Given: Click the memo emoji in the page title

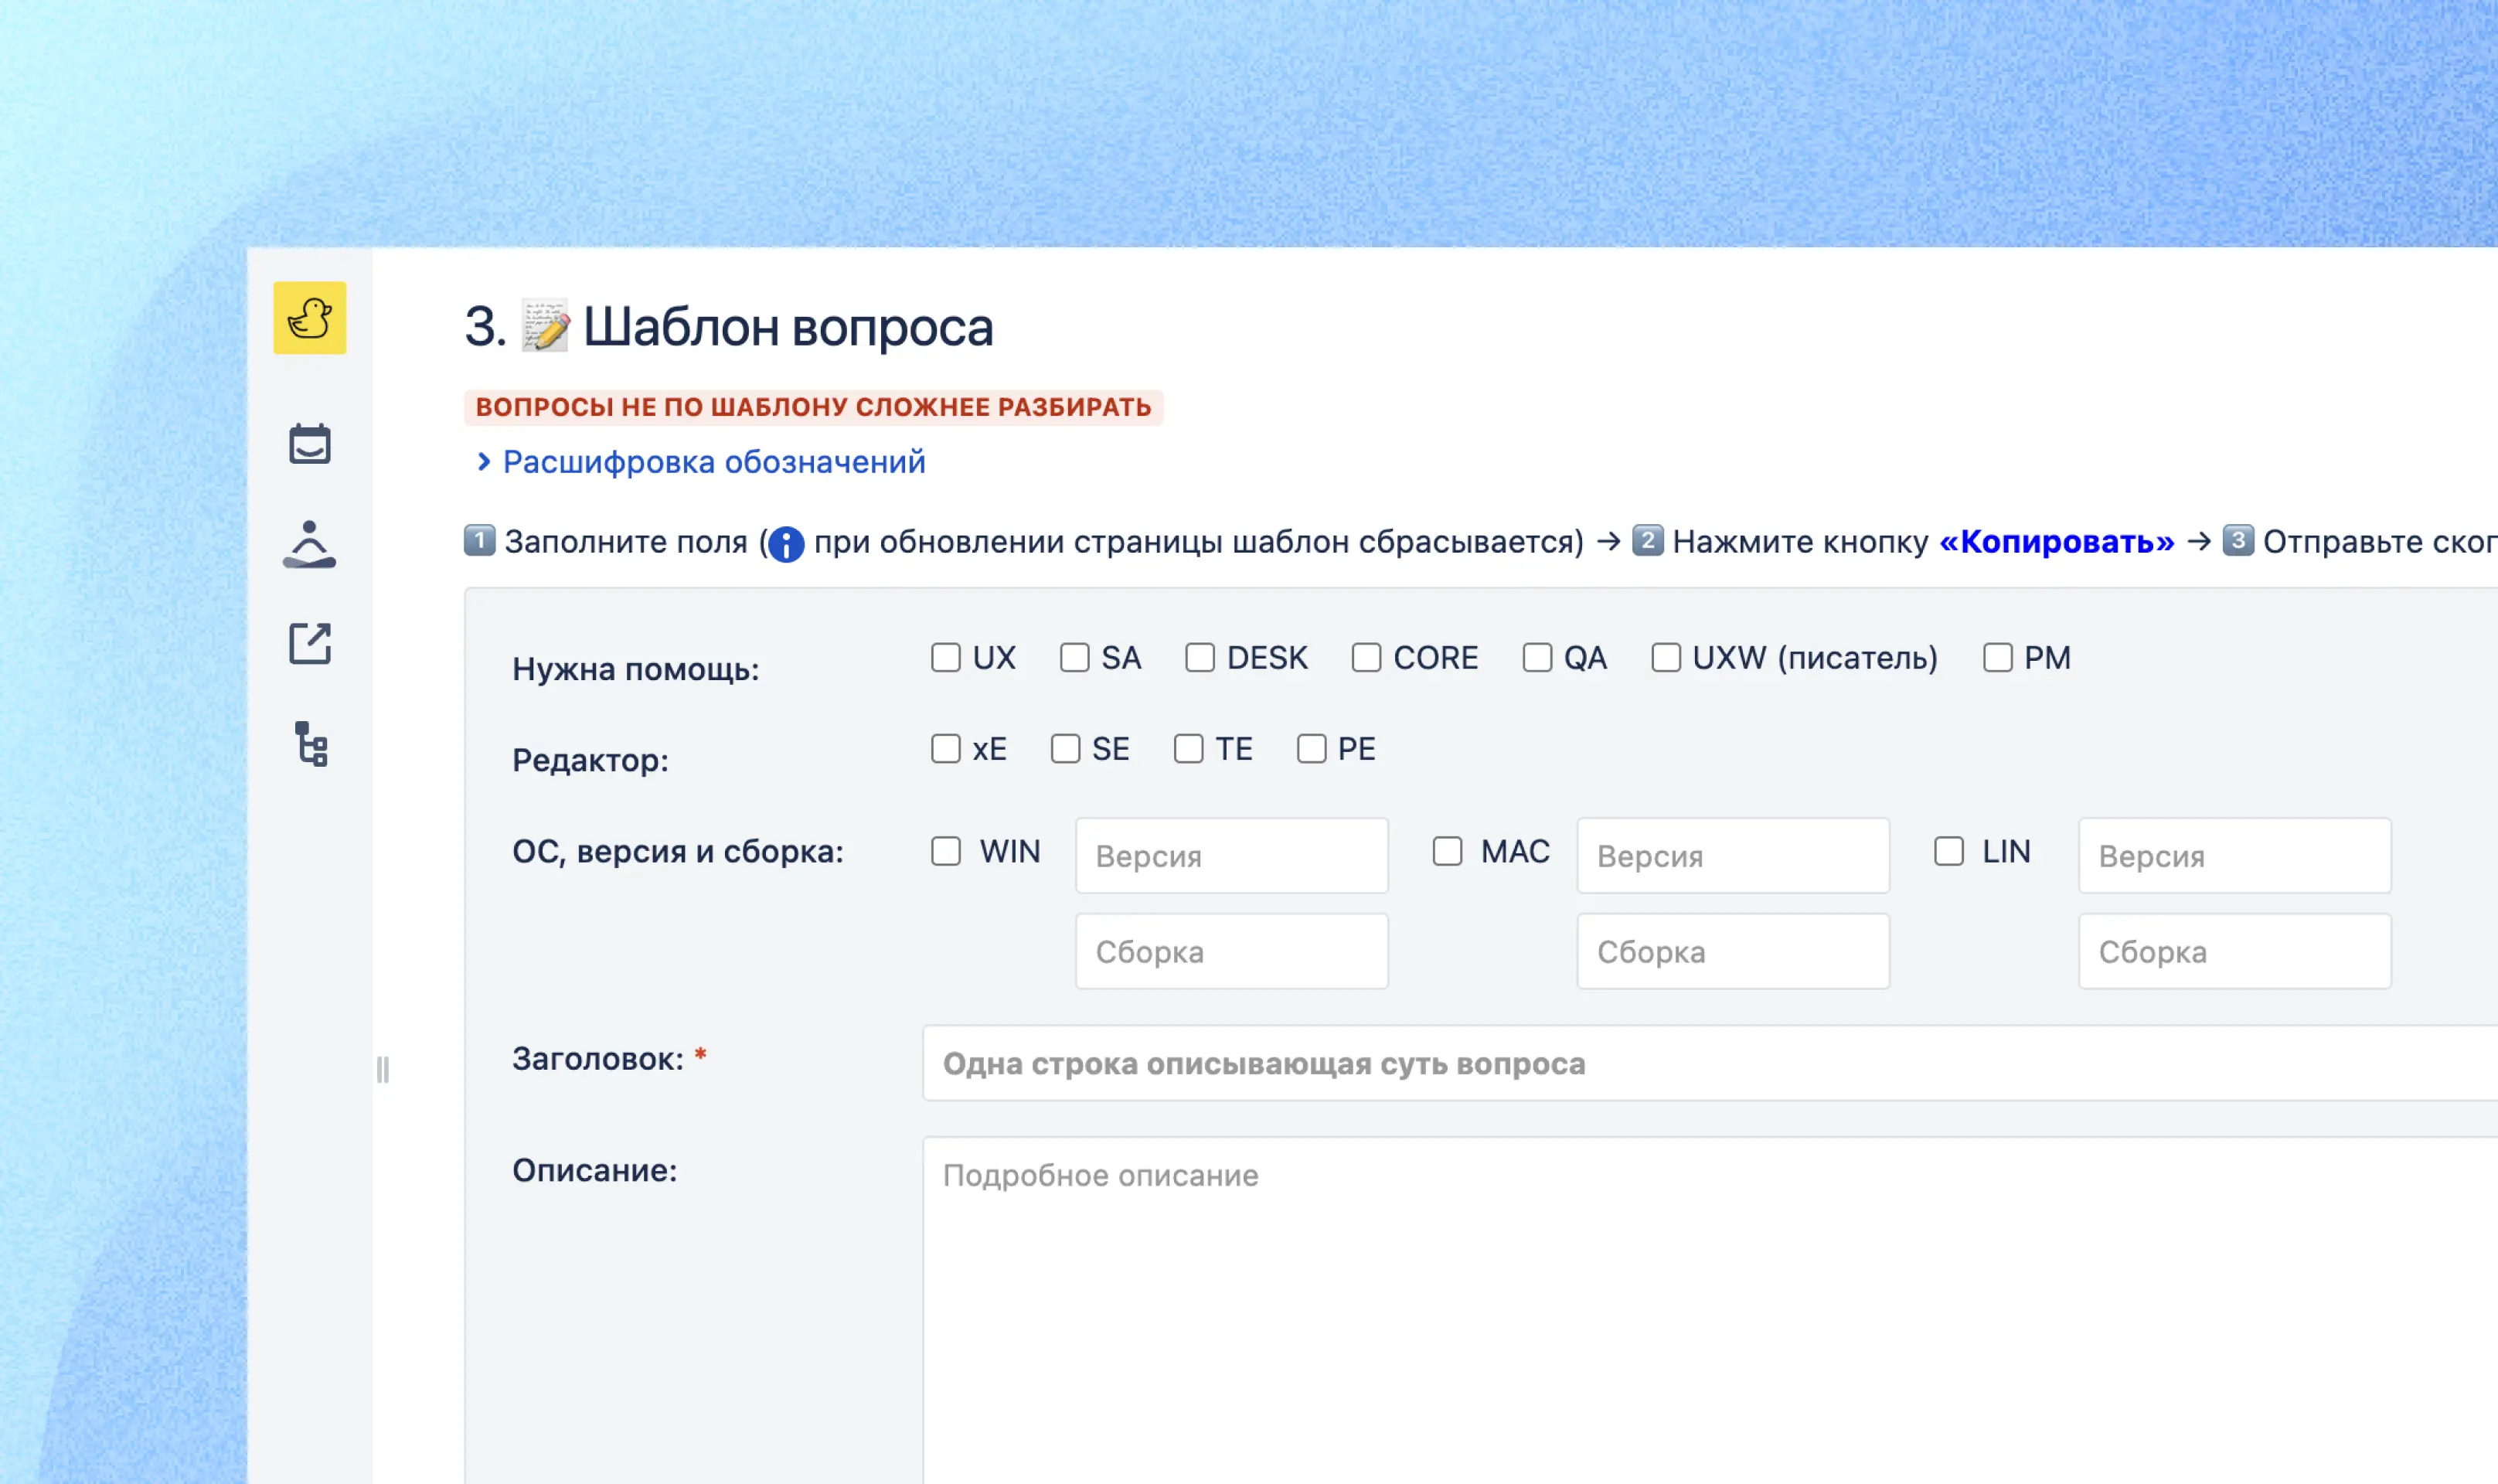Looking at the screenshot, I should click(x=546, y=326).
